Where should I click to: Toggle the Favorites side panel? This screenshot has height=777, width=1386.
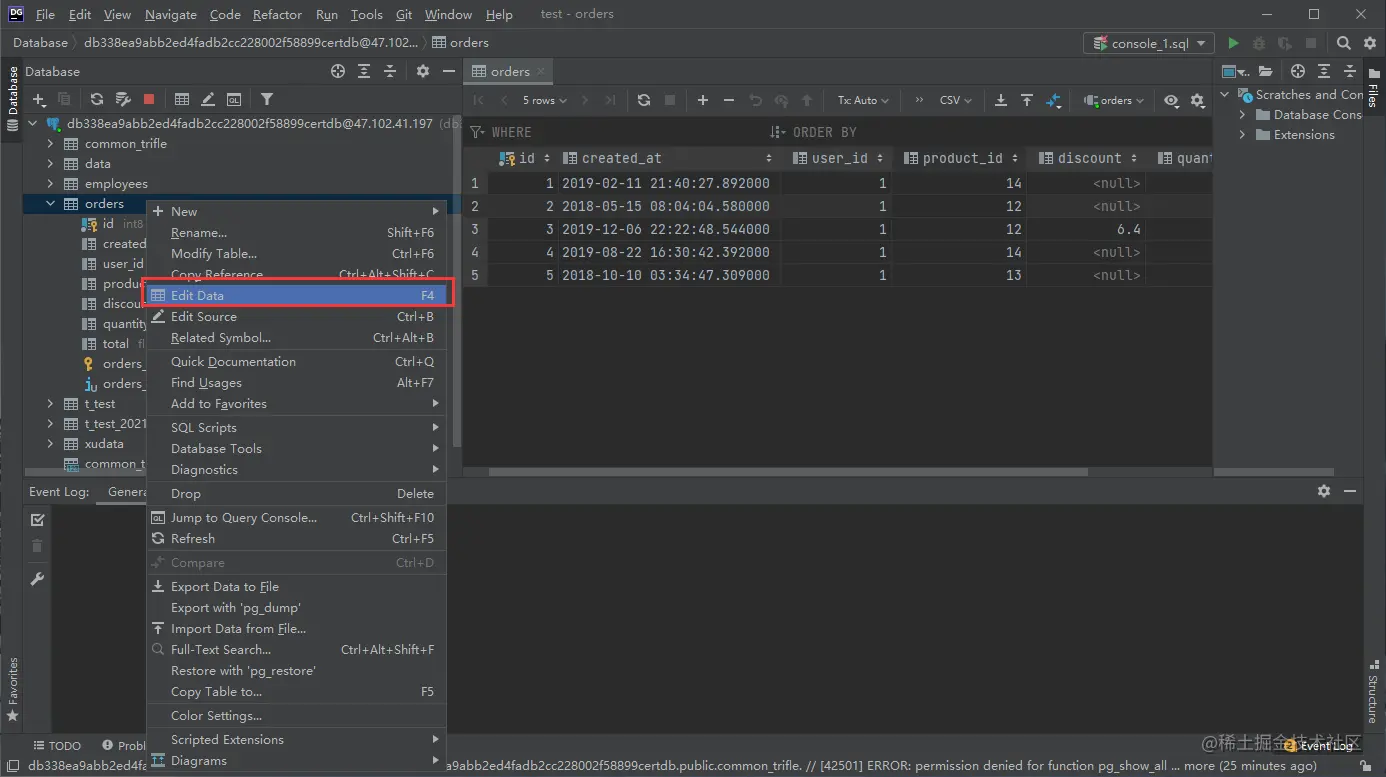click(x=13, y=690)
